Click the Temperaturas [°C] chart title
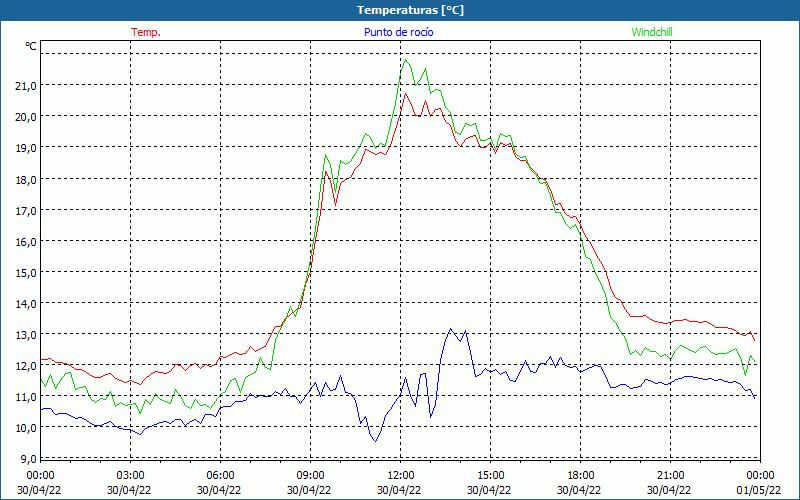Image resolution: width=800 pixels, height=500 pixels. tap(410, 10)
